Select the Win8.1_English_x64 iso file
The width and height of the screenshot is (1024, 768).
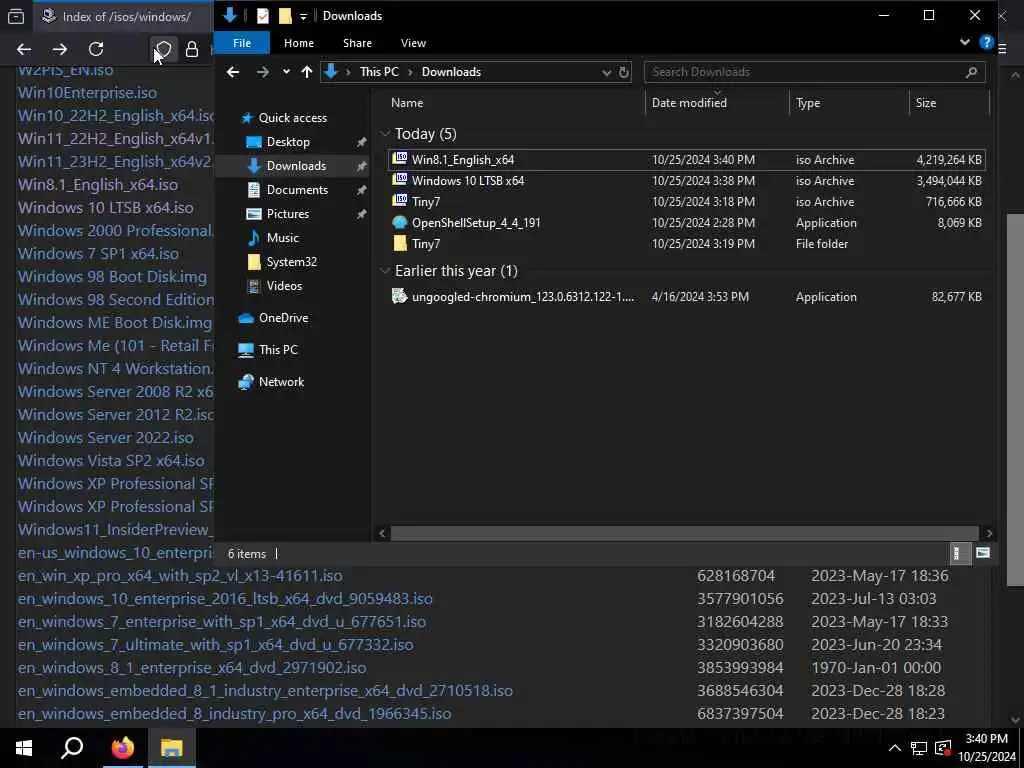pos(686,160)
